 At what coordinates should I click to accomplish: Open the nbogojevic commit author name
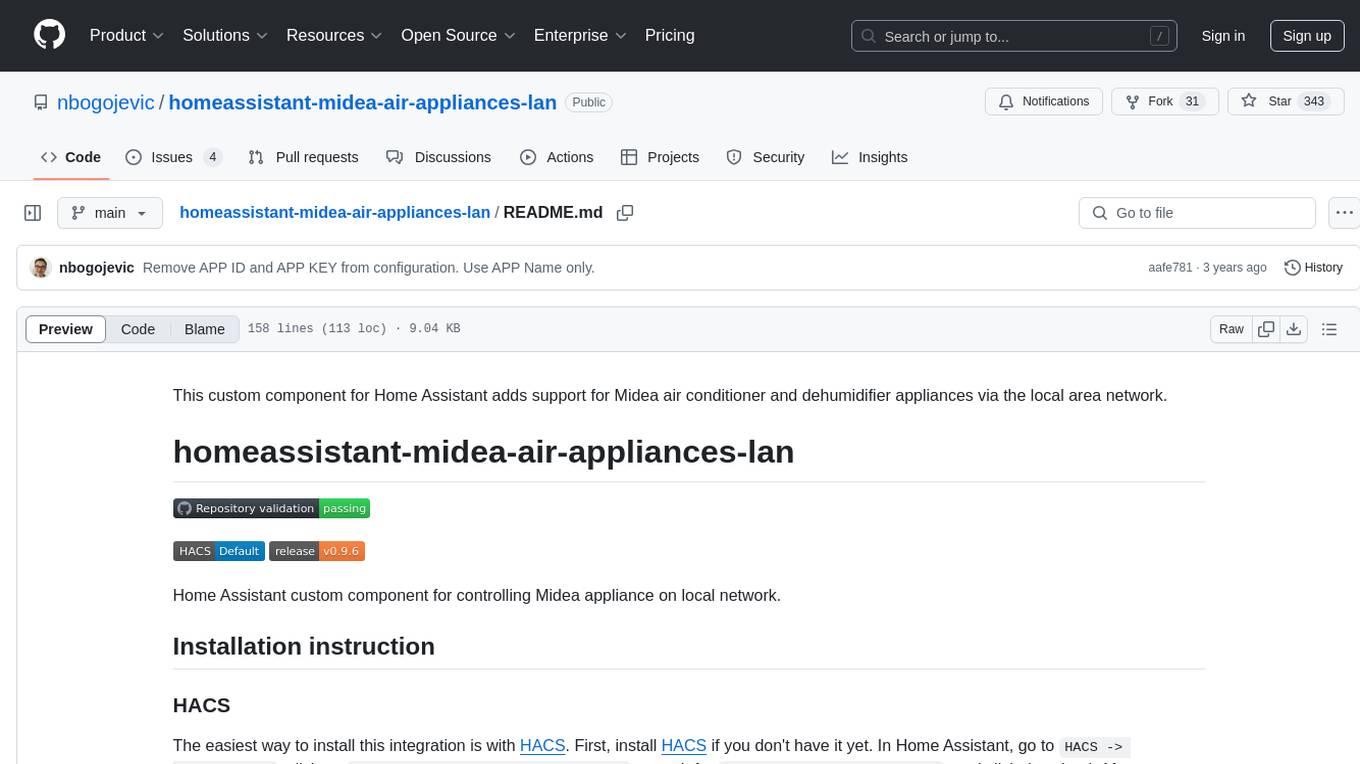pyautogui.click(x=97, y=268)
